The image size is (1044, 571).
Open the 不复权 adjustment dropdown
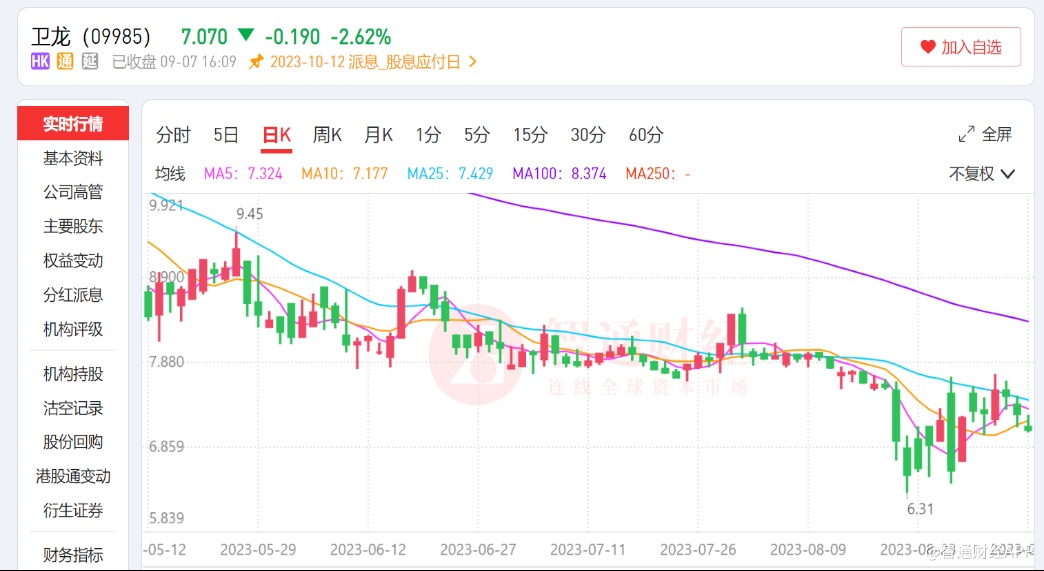[x=981, y=174]
